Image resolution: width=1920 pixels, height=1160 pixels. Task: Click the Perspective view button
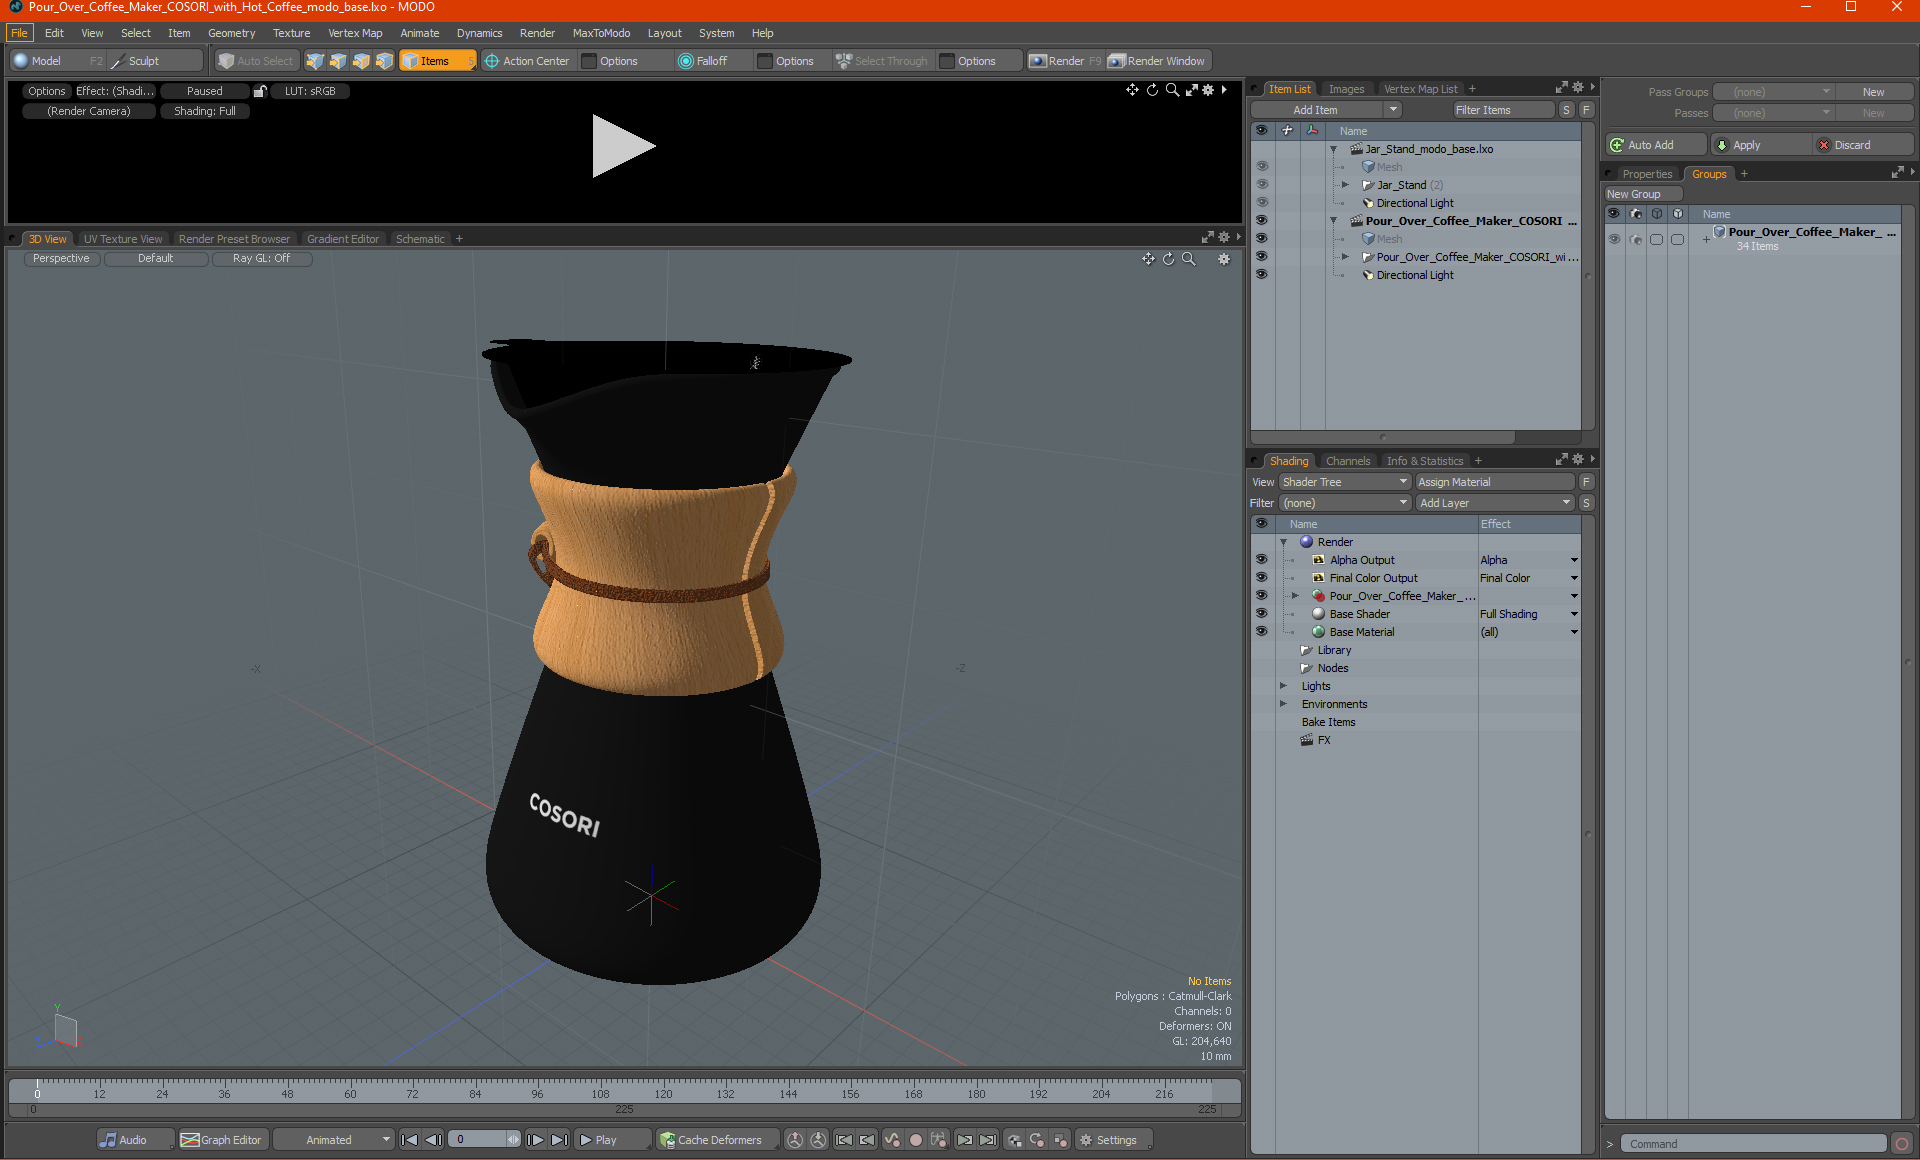click(x=61, y=259)
